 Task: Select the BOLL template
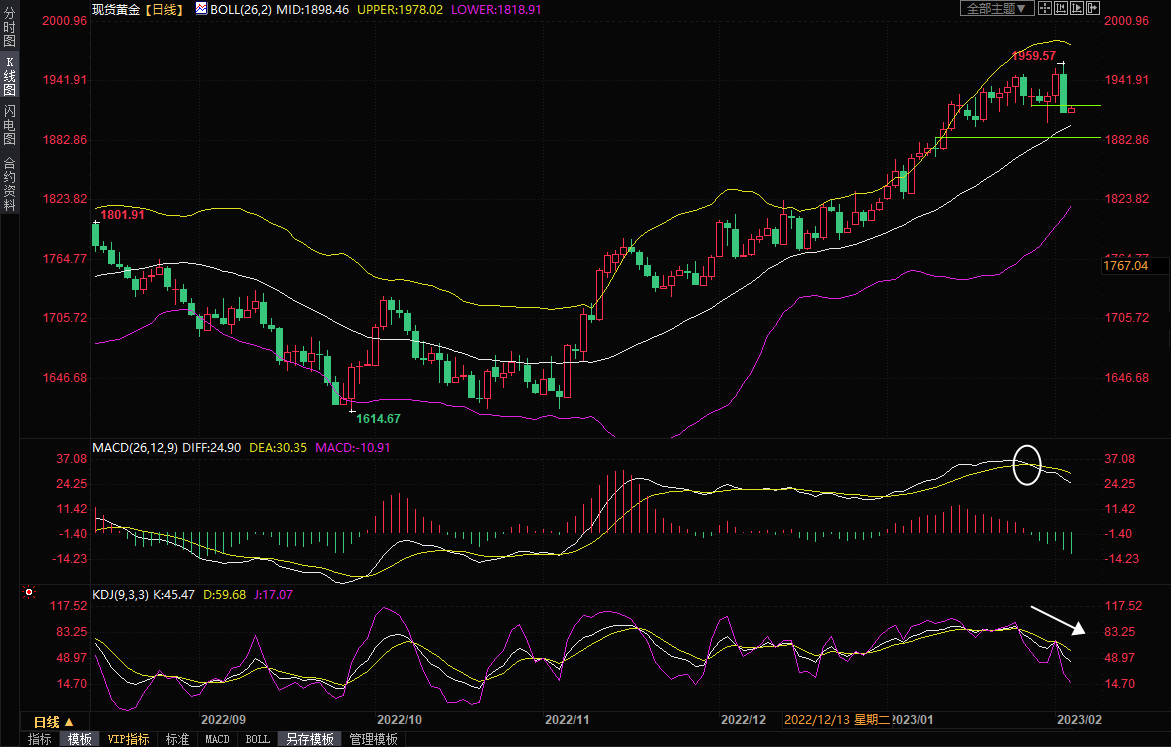point(257,739)
